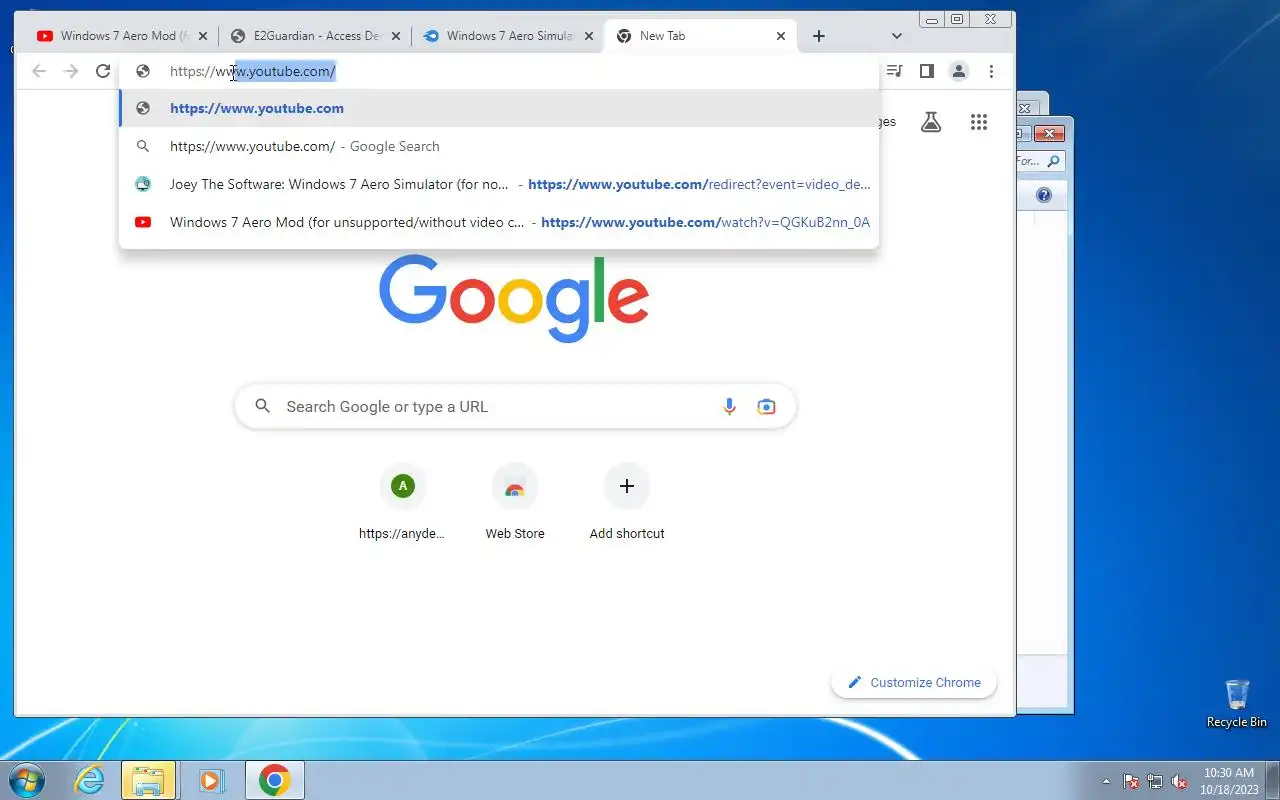Open the network tray icon
1280x800 pixels.
click(1155, 781)
